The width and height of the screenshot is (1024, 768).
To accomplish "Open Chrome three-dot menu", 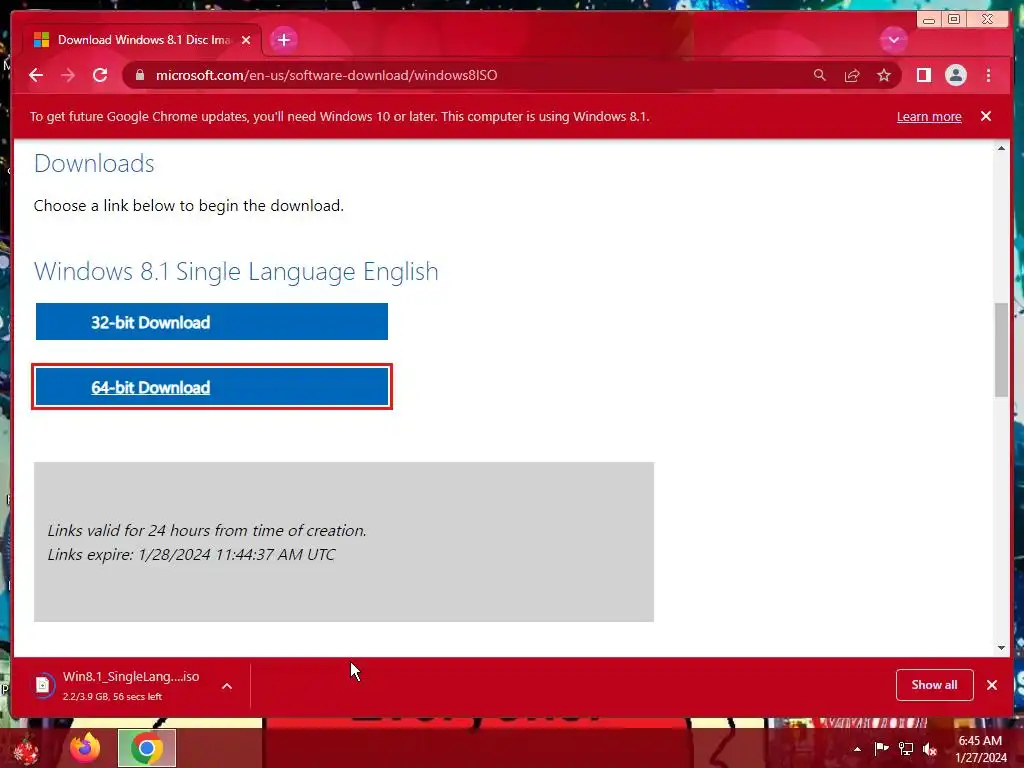I will pyautogui.click(x=988, y=75).
